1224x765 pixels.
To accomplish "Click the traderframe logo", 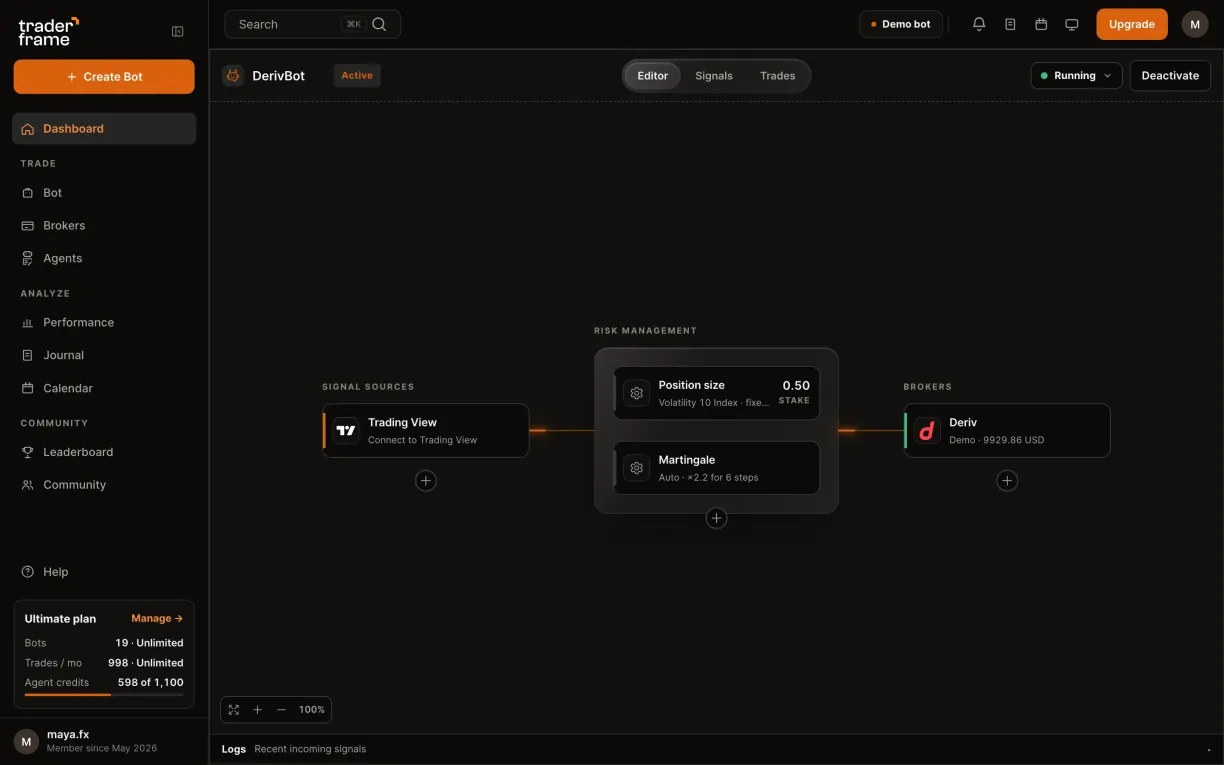I will click(48, 31).
